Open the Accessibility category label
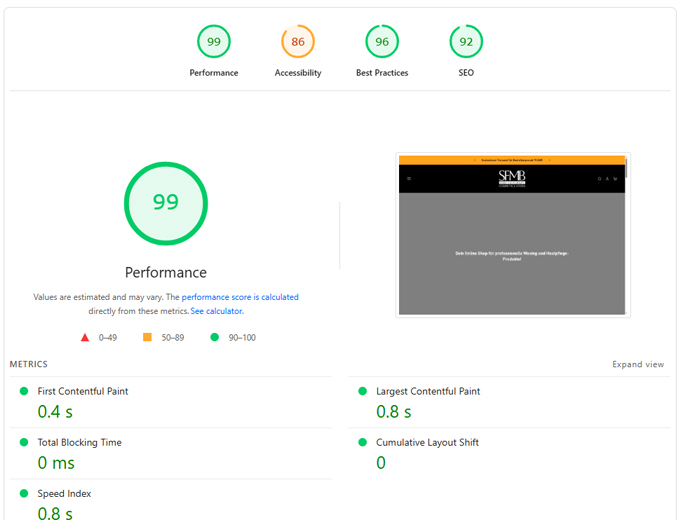 pos(298,73)
